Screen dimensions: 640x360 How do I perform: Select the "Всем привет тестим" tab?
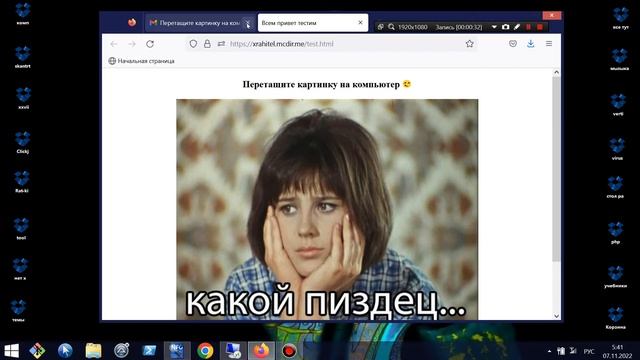click(313, 23)
